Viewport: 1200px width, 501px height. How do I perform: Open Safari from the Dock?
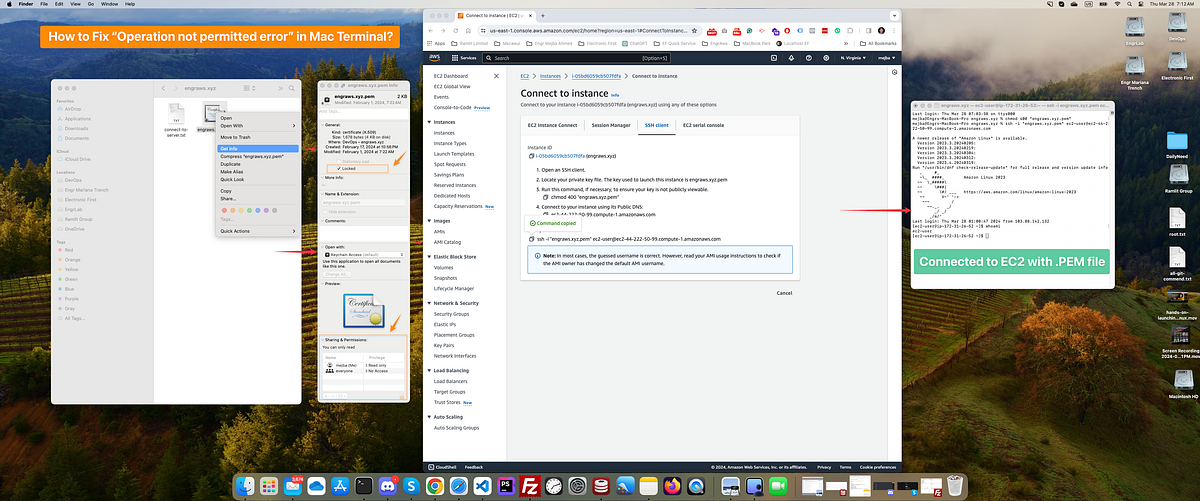[x=459, y=486]
